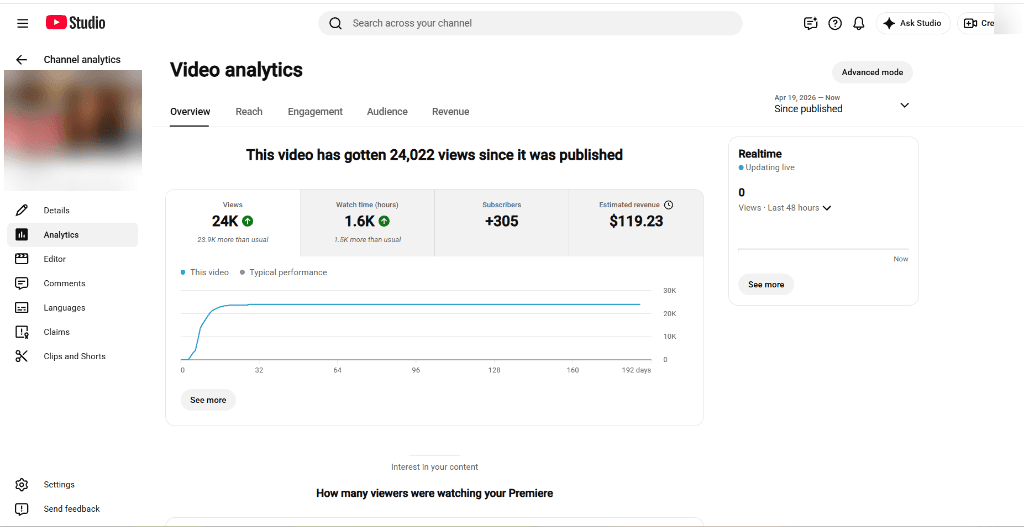Open the notifications bell
1024x527 pixels.
859,24
